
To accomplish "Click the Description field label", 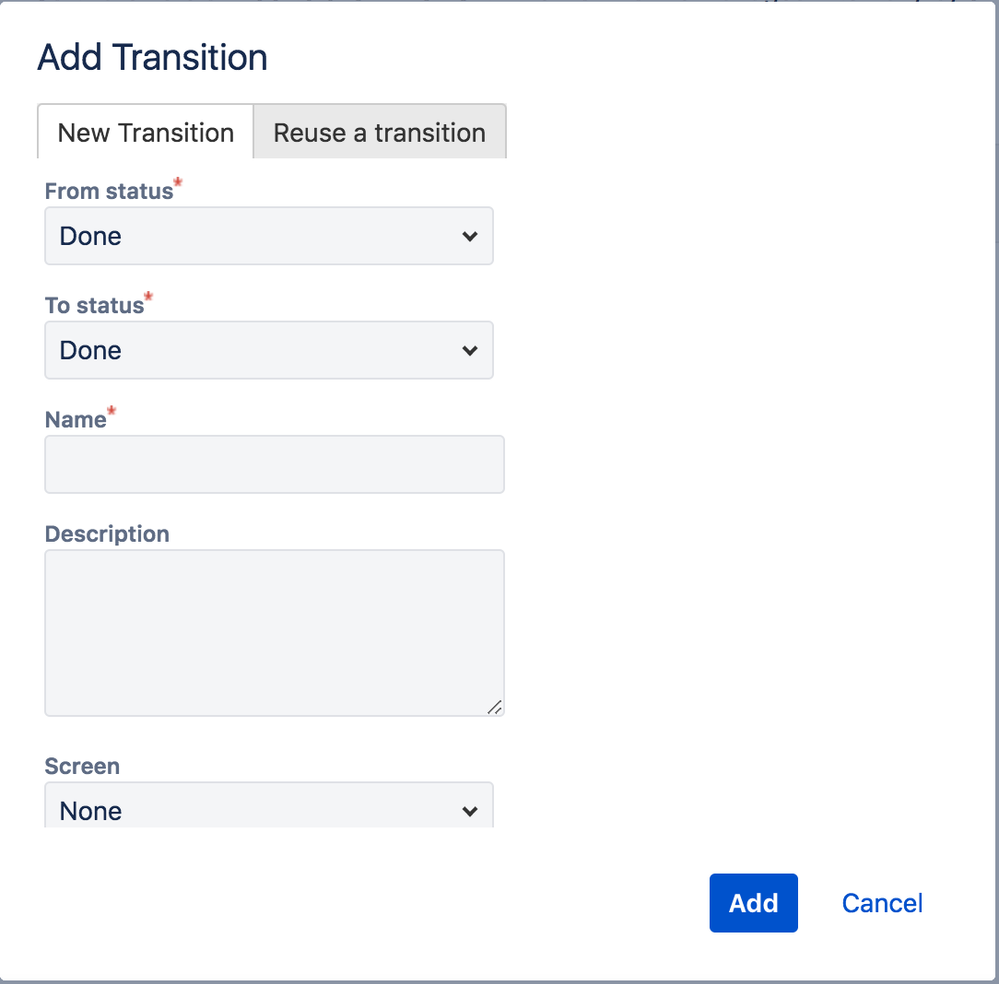I will [x=106, y=533].
